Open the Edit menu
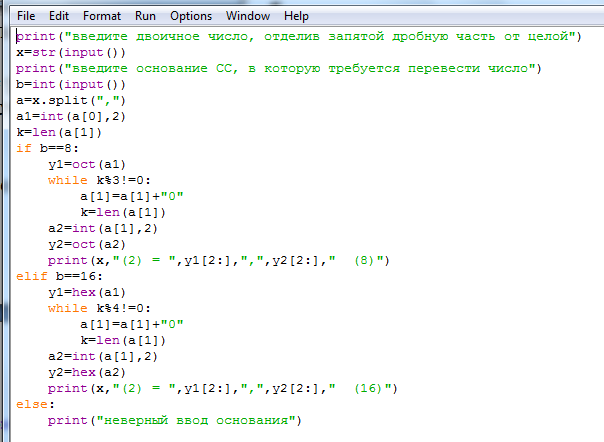Image resolution: width=604 pixels, height=442 pixels. point(59,17)
